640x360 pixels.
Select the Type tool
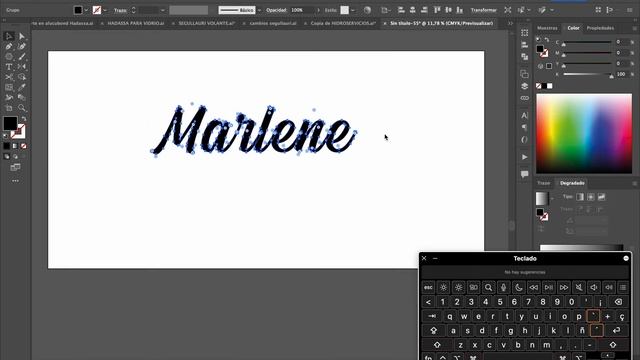pyautogui.click(x=9, y=67)
